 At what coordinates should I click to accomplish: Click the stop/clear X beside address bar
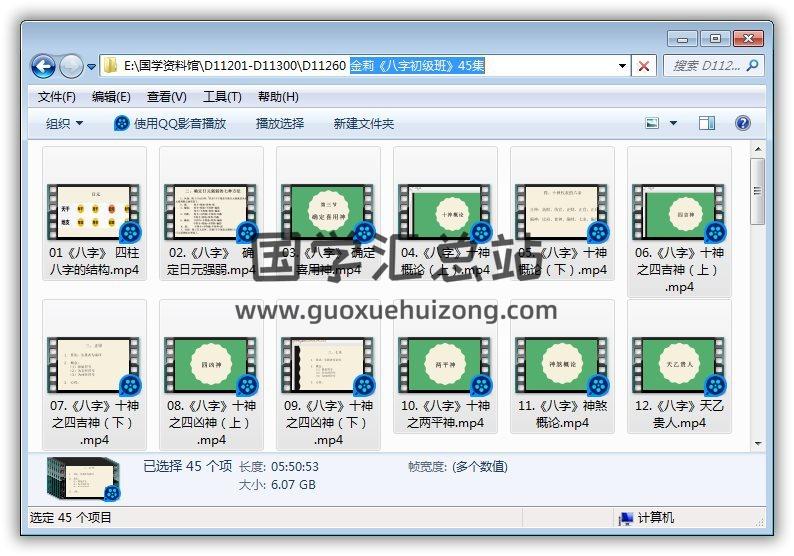pyautogui.click(x=645, y=66)
